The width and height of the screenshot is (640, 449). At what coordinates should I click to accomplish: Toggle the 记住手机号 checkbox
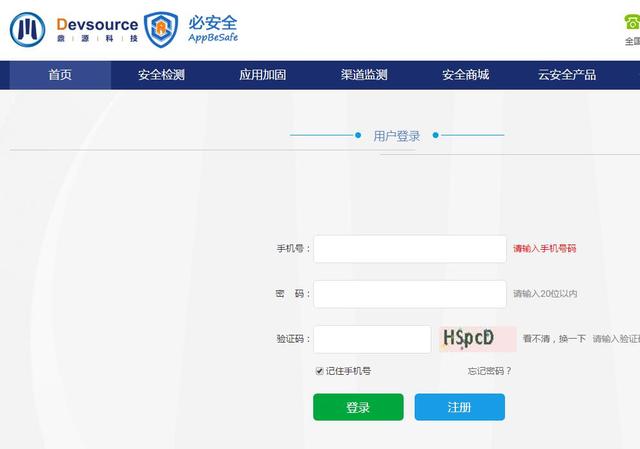click(320, 371)
